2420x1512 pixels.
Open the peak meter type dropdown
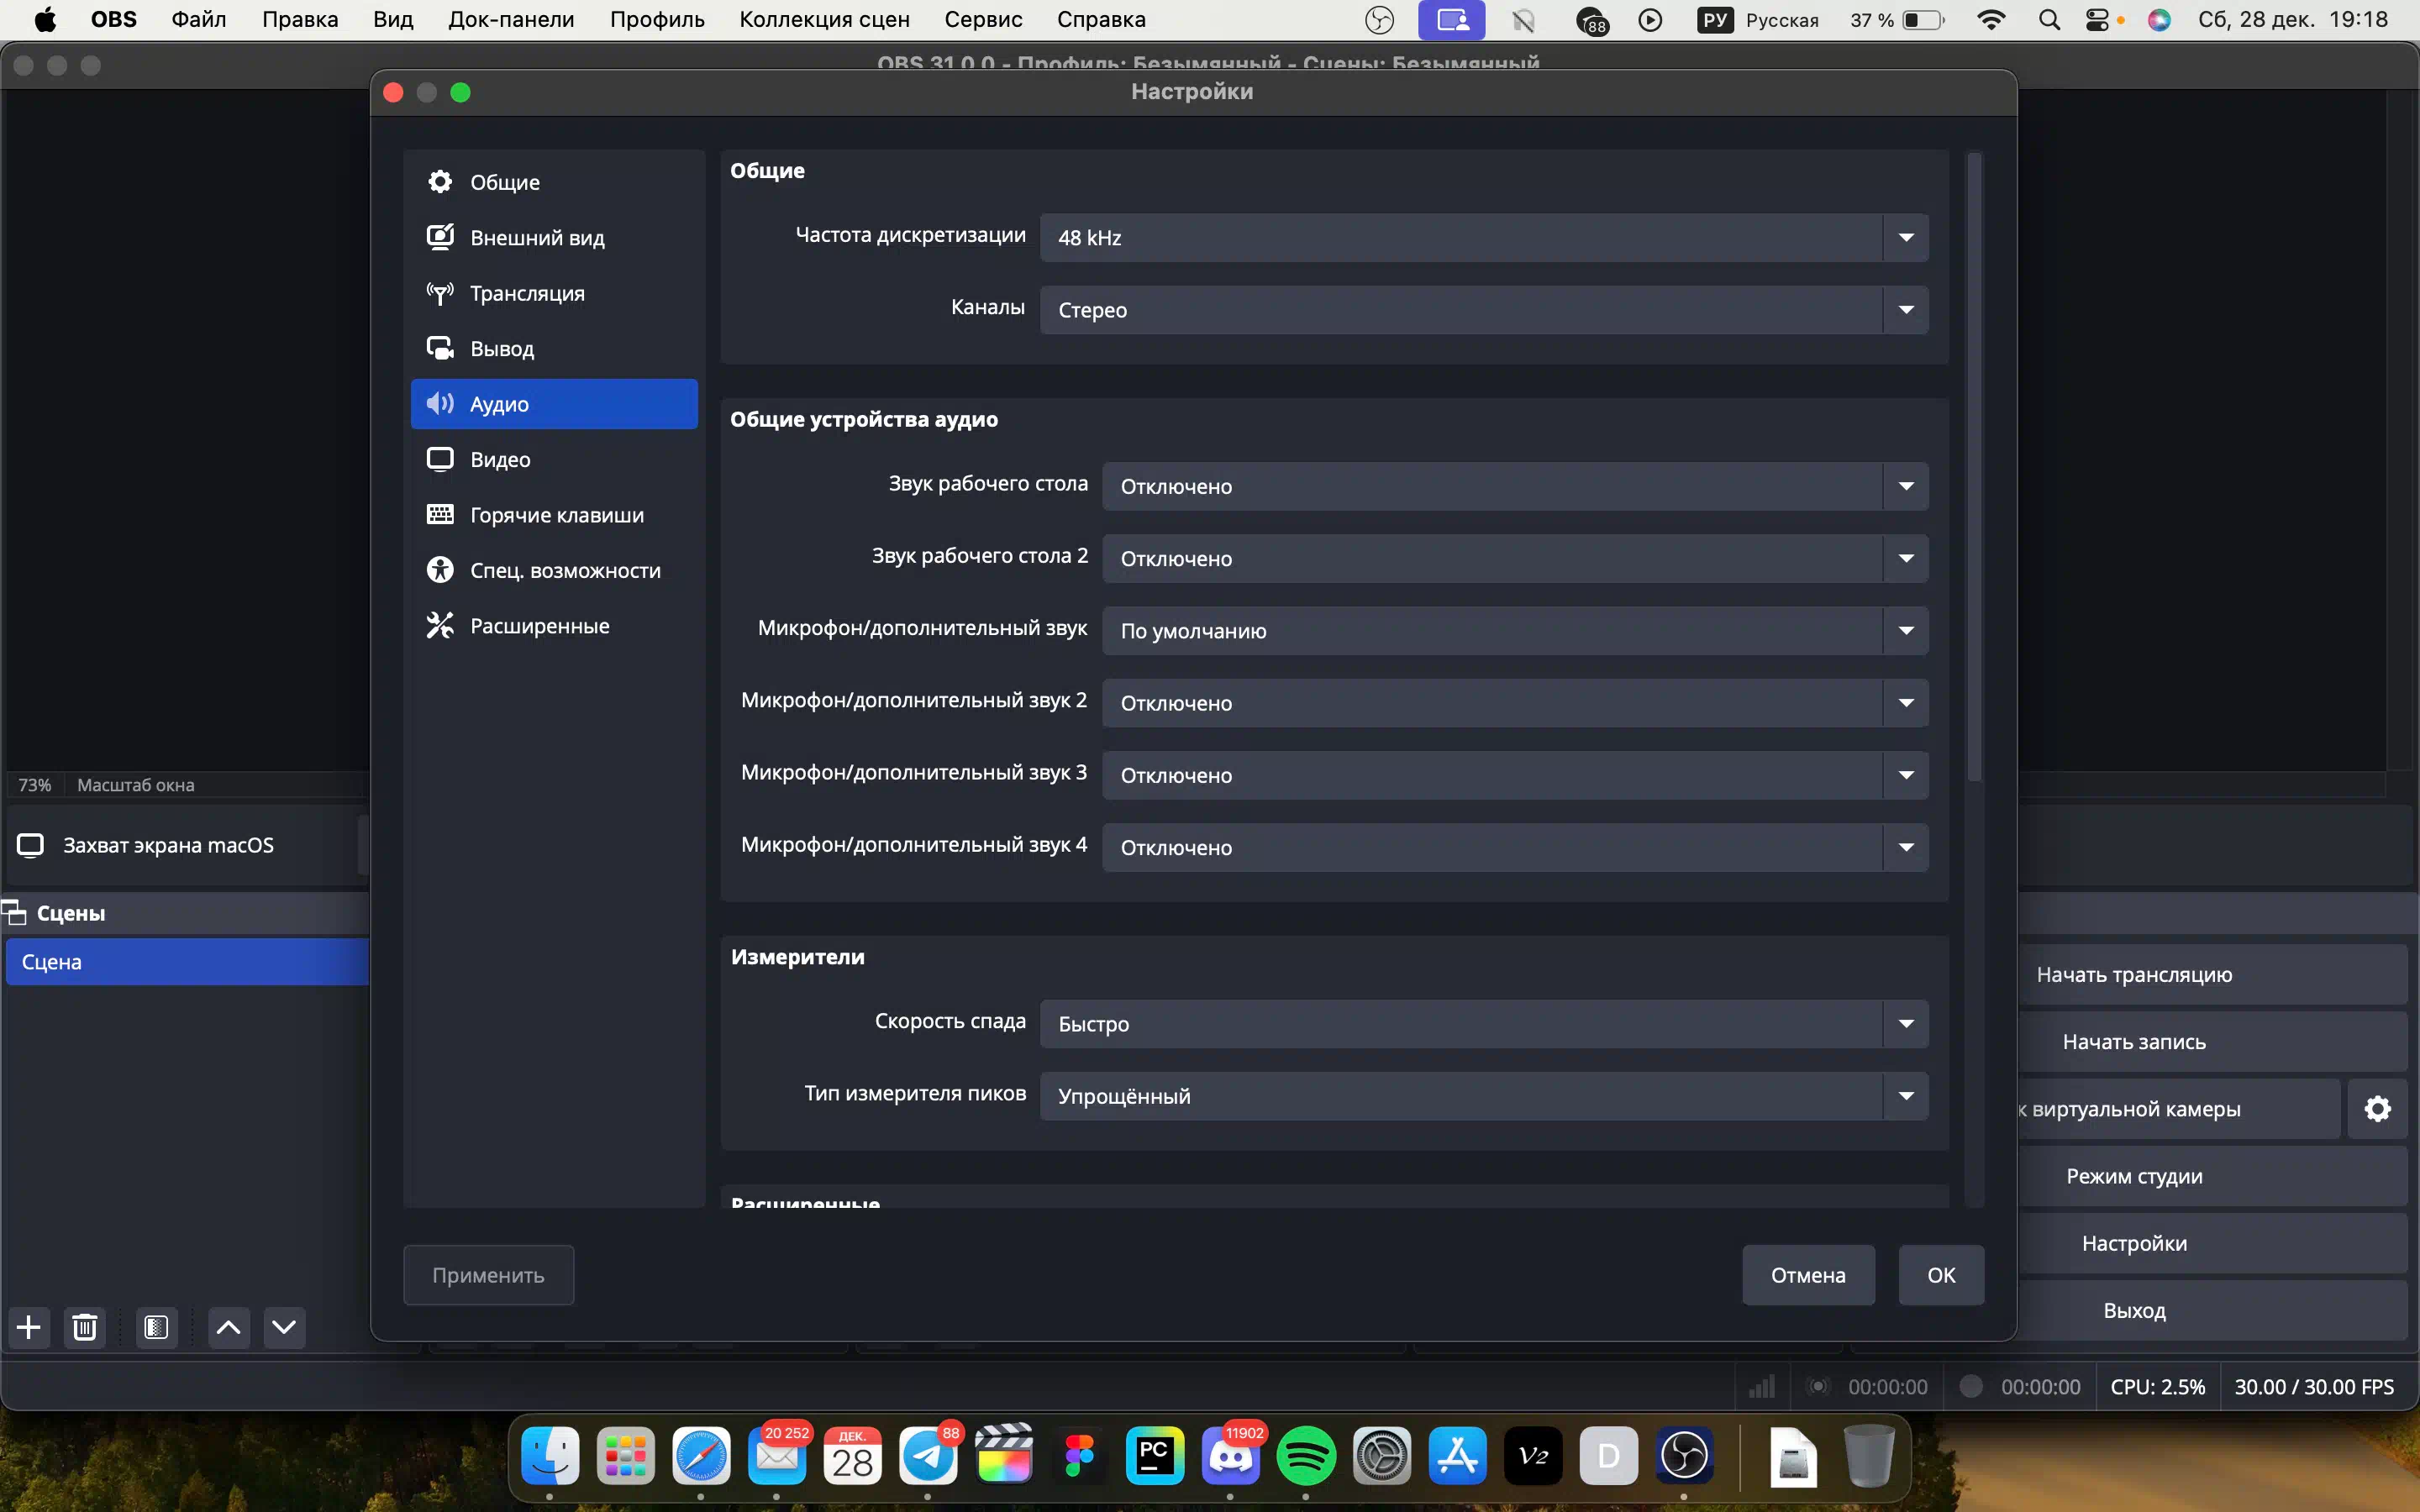(x=1483, y=1096)
